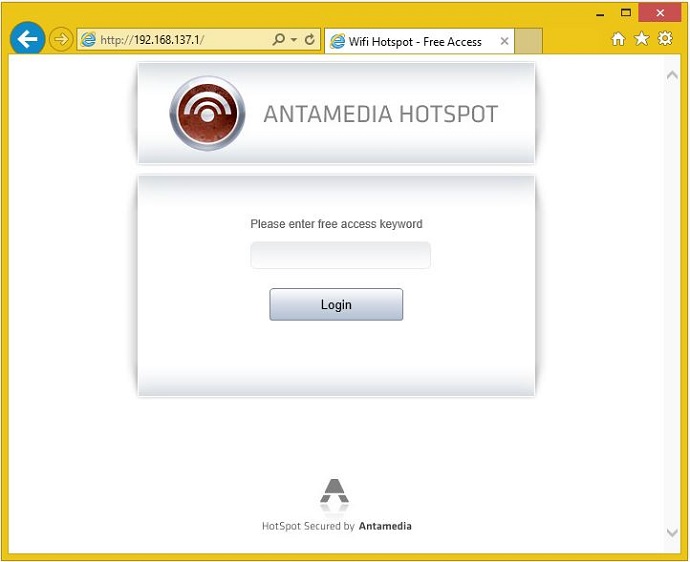Open the address bar dropdown arrow
The width and height of the screenshot is (690, 562).
pos(294,40)
